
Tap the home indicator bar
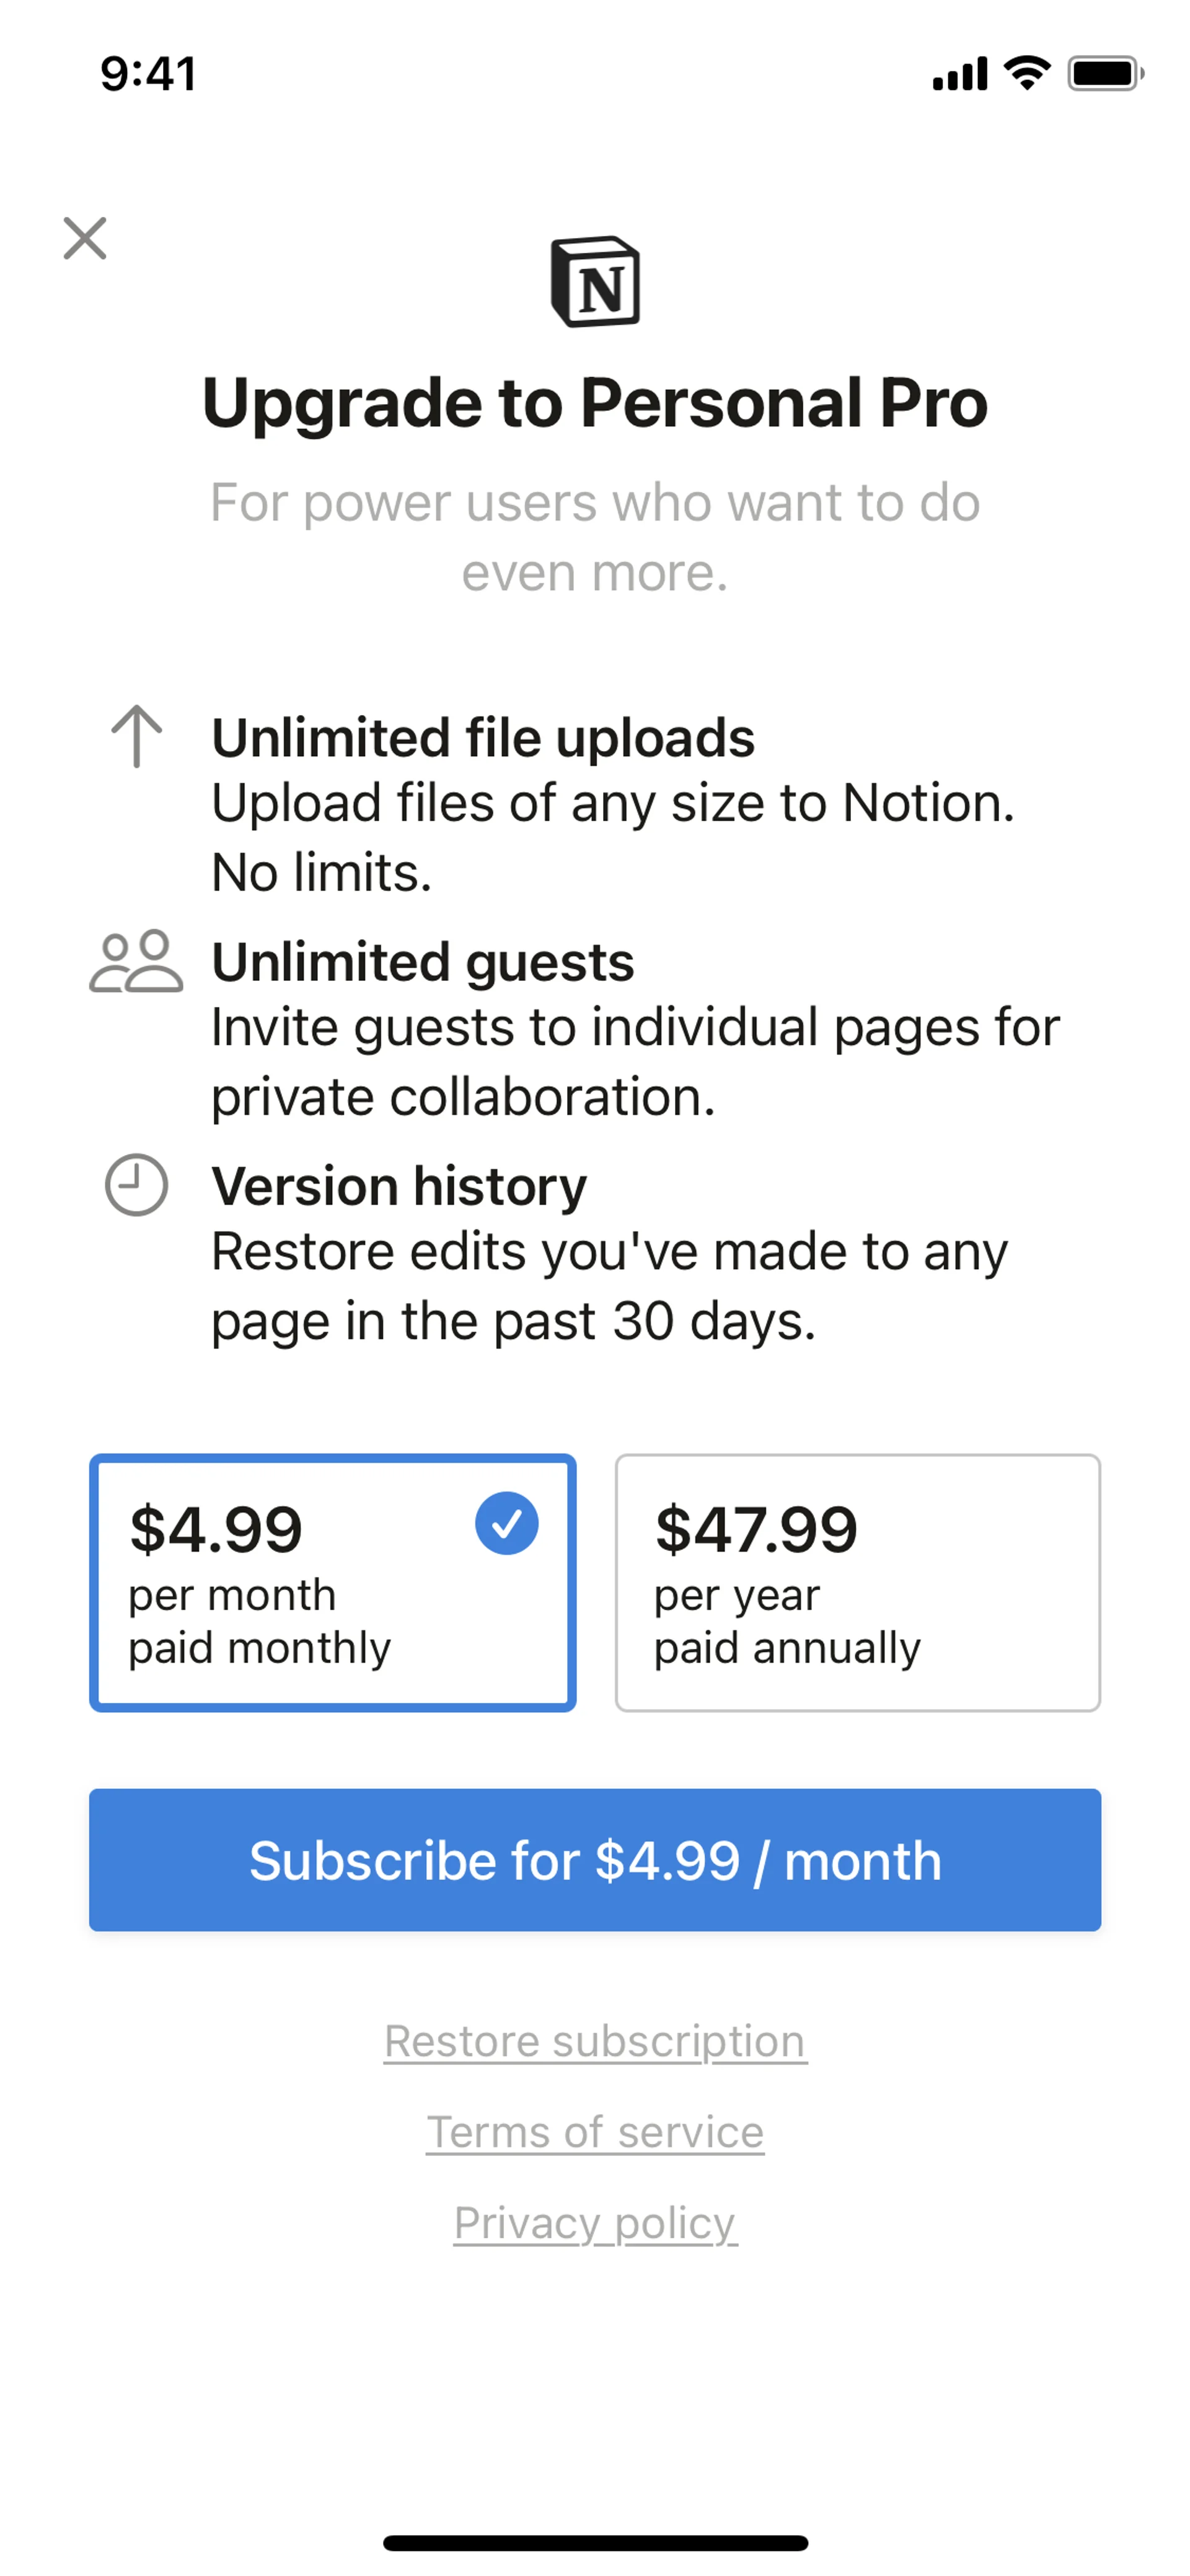595,2543
